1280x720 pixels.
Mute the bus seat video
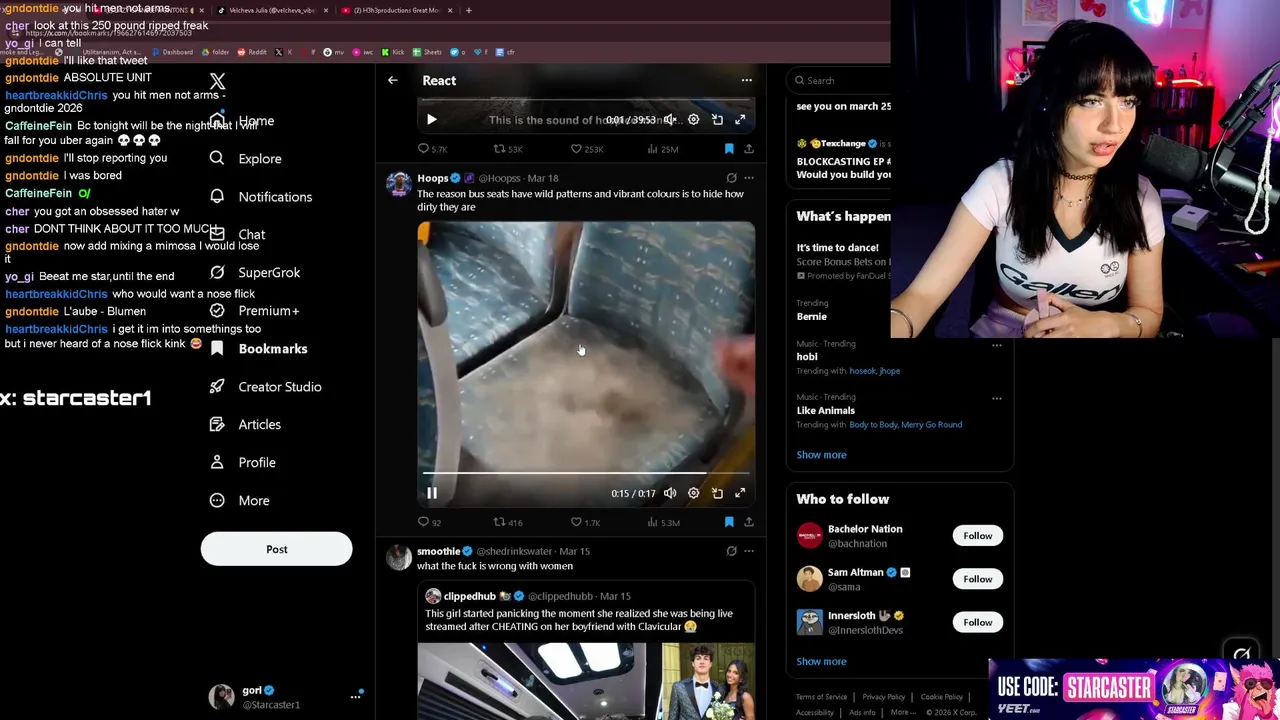(x=670, y=493)
